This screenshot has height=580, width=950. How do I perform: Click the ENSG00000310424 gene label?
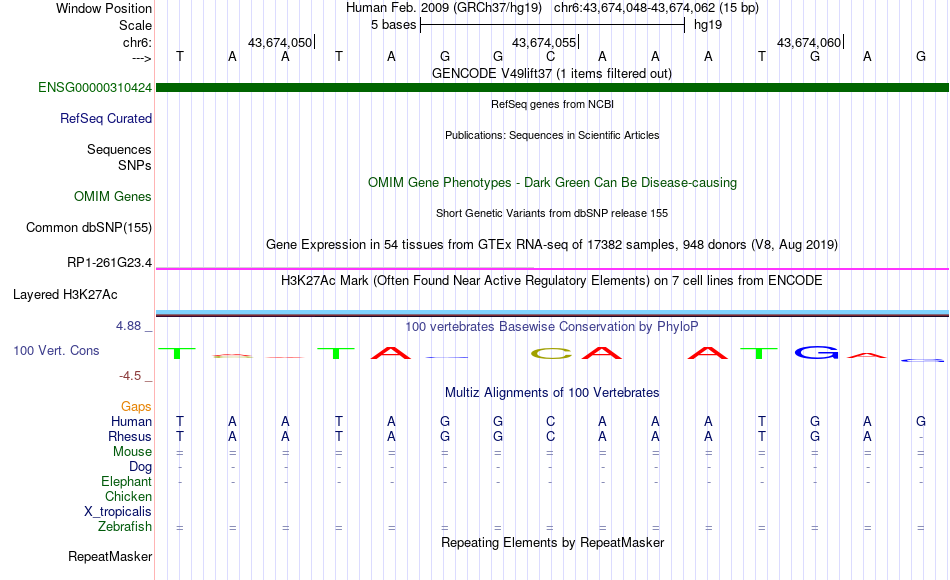coord(95,87)
